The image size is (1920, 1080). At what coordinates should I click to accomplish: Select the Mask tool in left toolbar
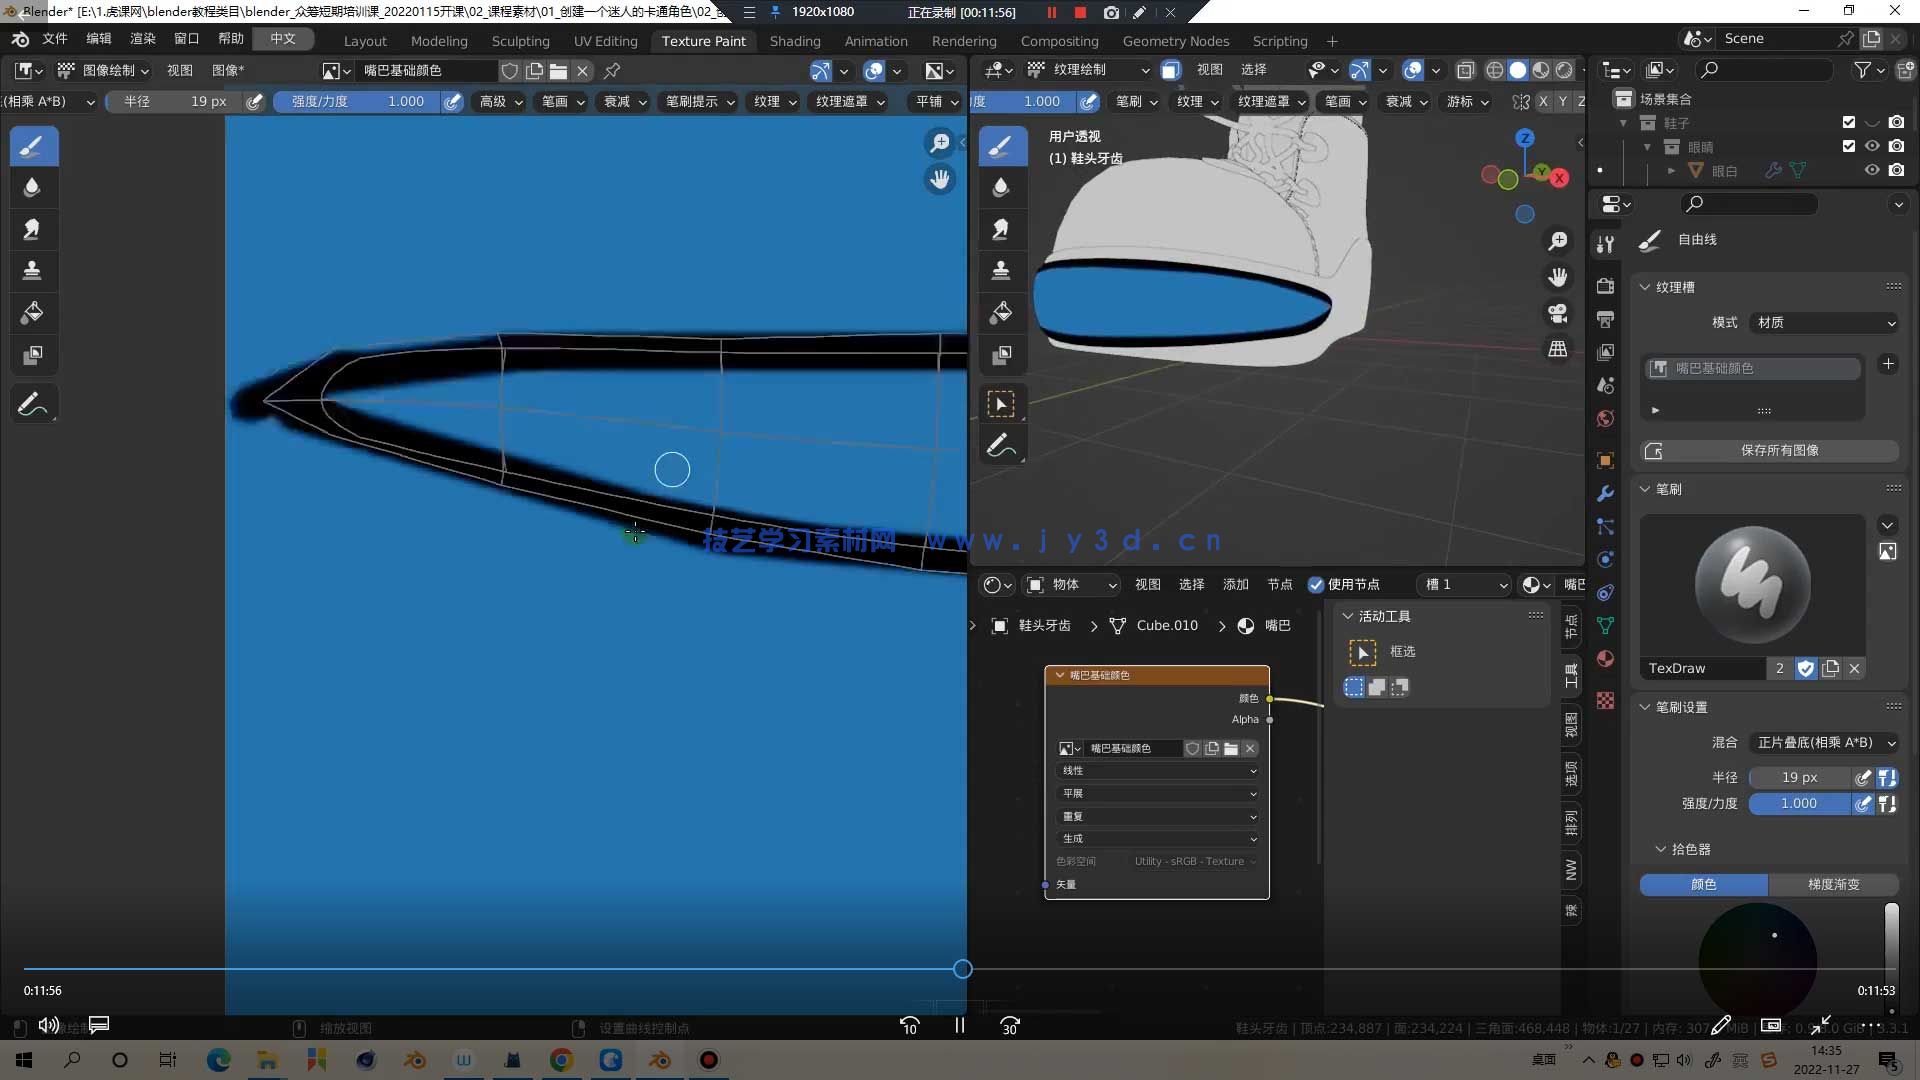[32, 355]
